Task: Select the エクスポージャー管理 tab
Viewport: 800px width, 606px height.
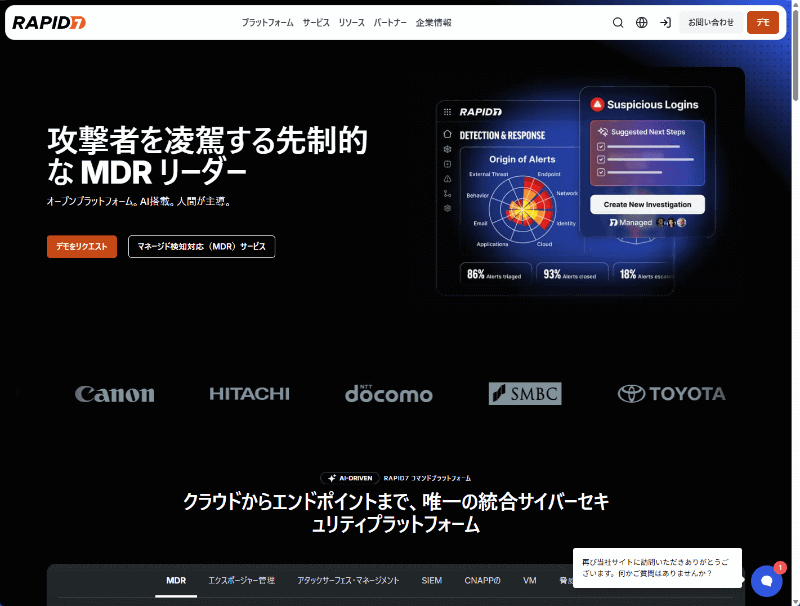Action: click(x=241, y=580)
